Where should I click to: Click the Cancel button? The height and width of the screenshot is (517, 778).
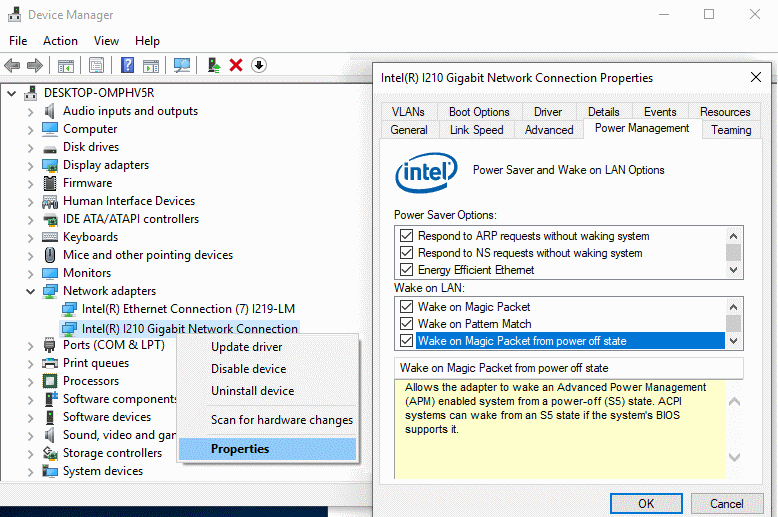click(x=726, y=504)
